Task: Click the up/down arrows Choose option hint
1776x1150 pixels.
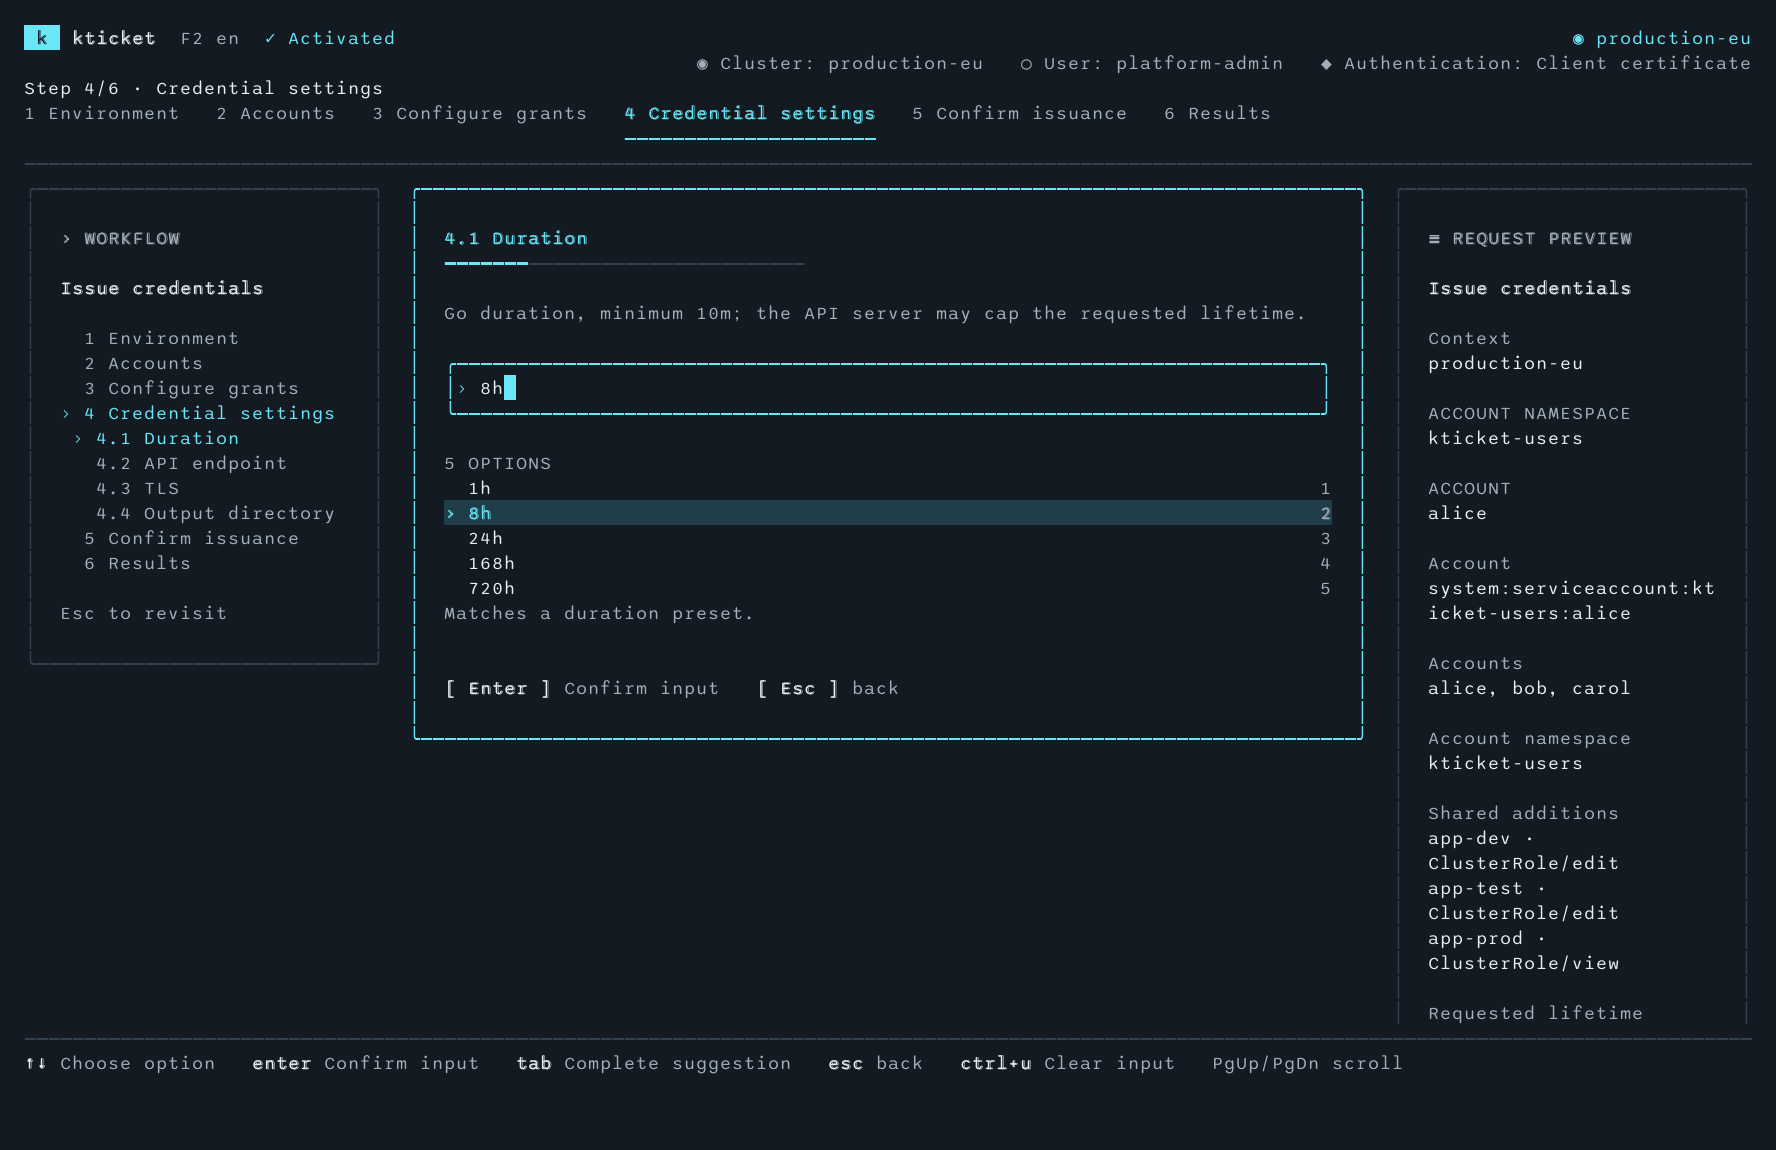Action: tap(120, 1063)
